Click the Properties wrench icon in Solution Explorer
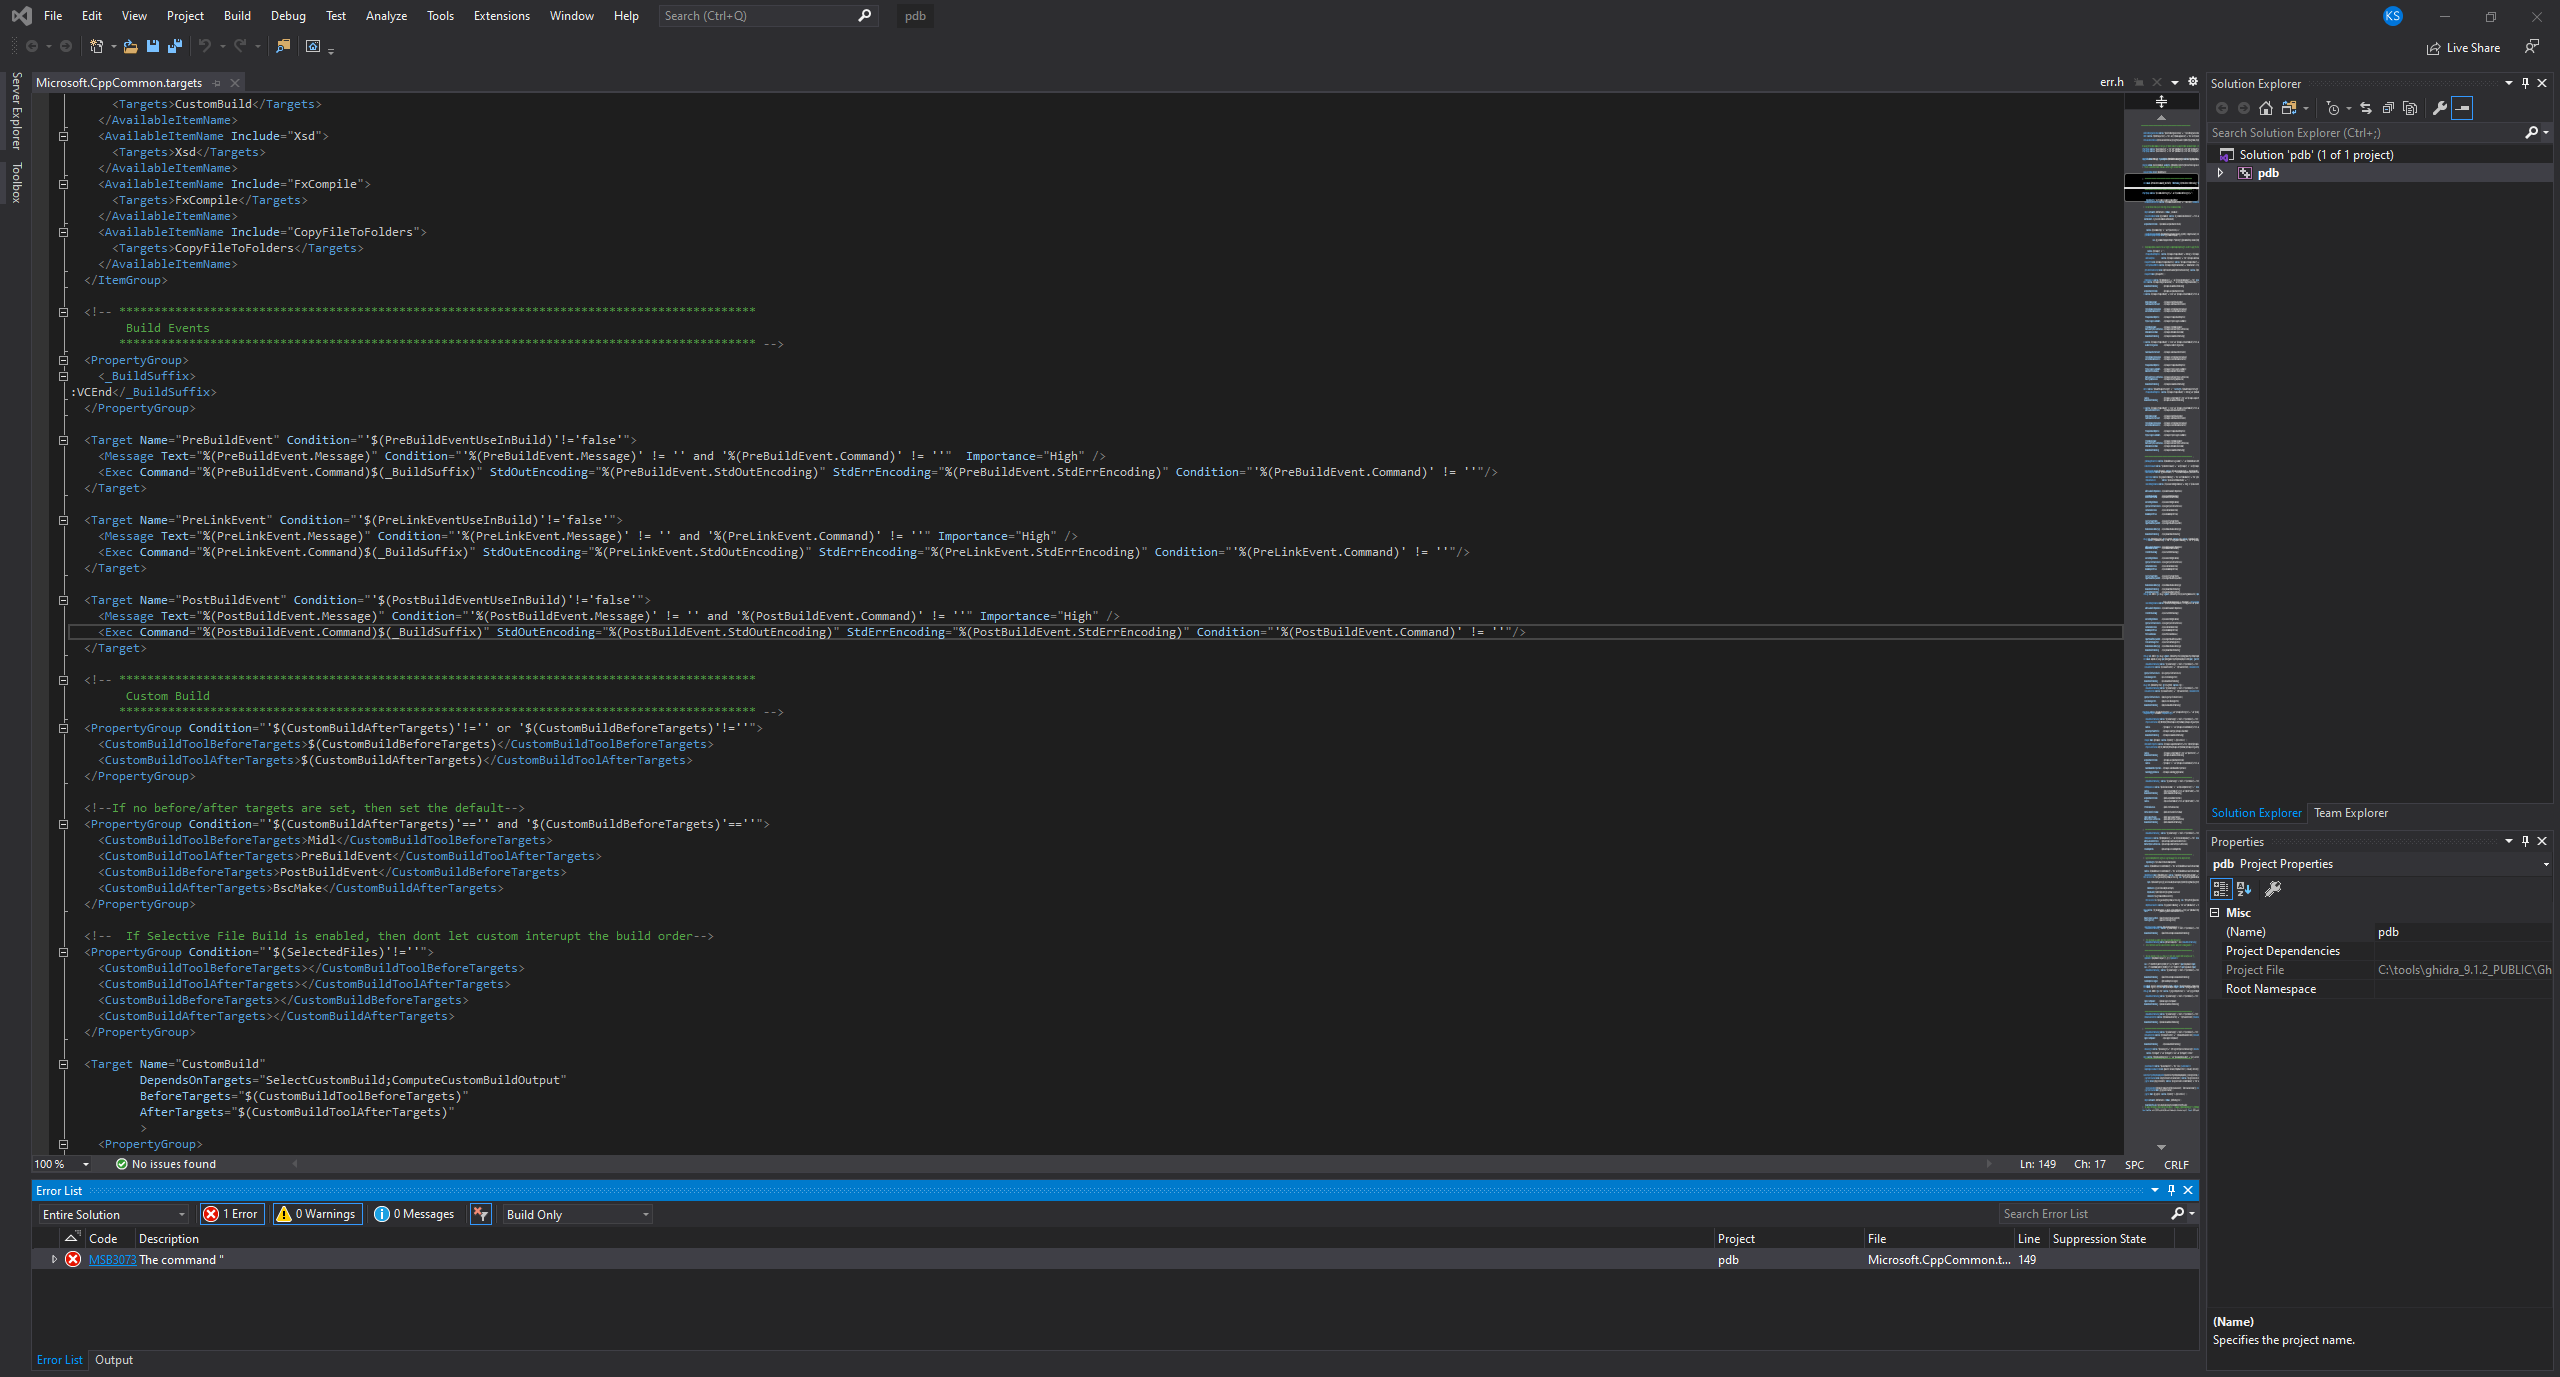Image resolution: width=2560 pixels, height=1377 pixels. pyautogui.click(x=2440, y=108)
